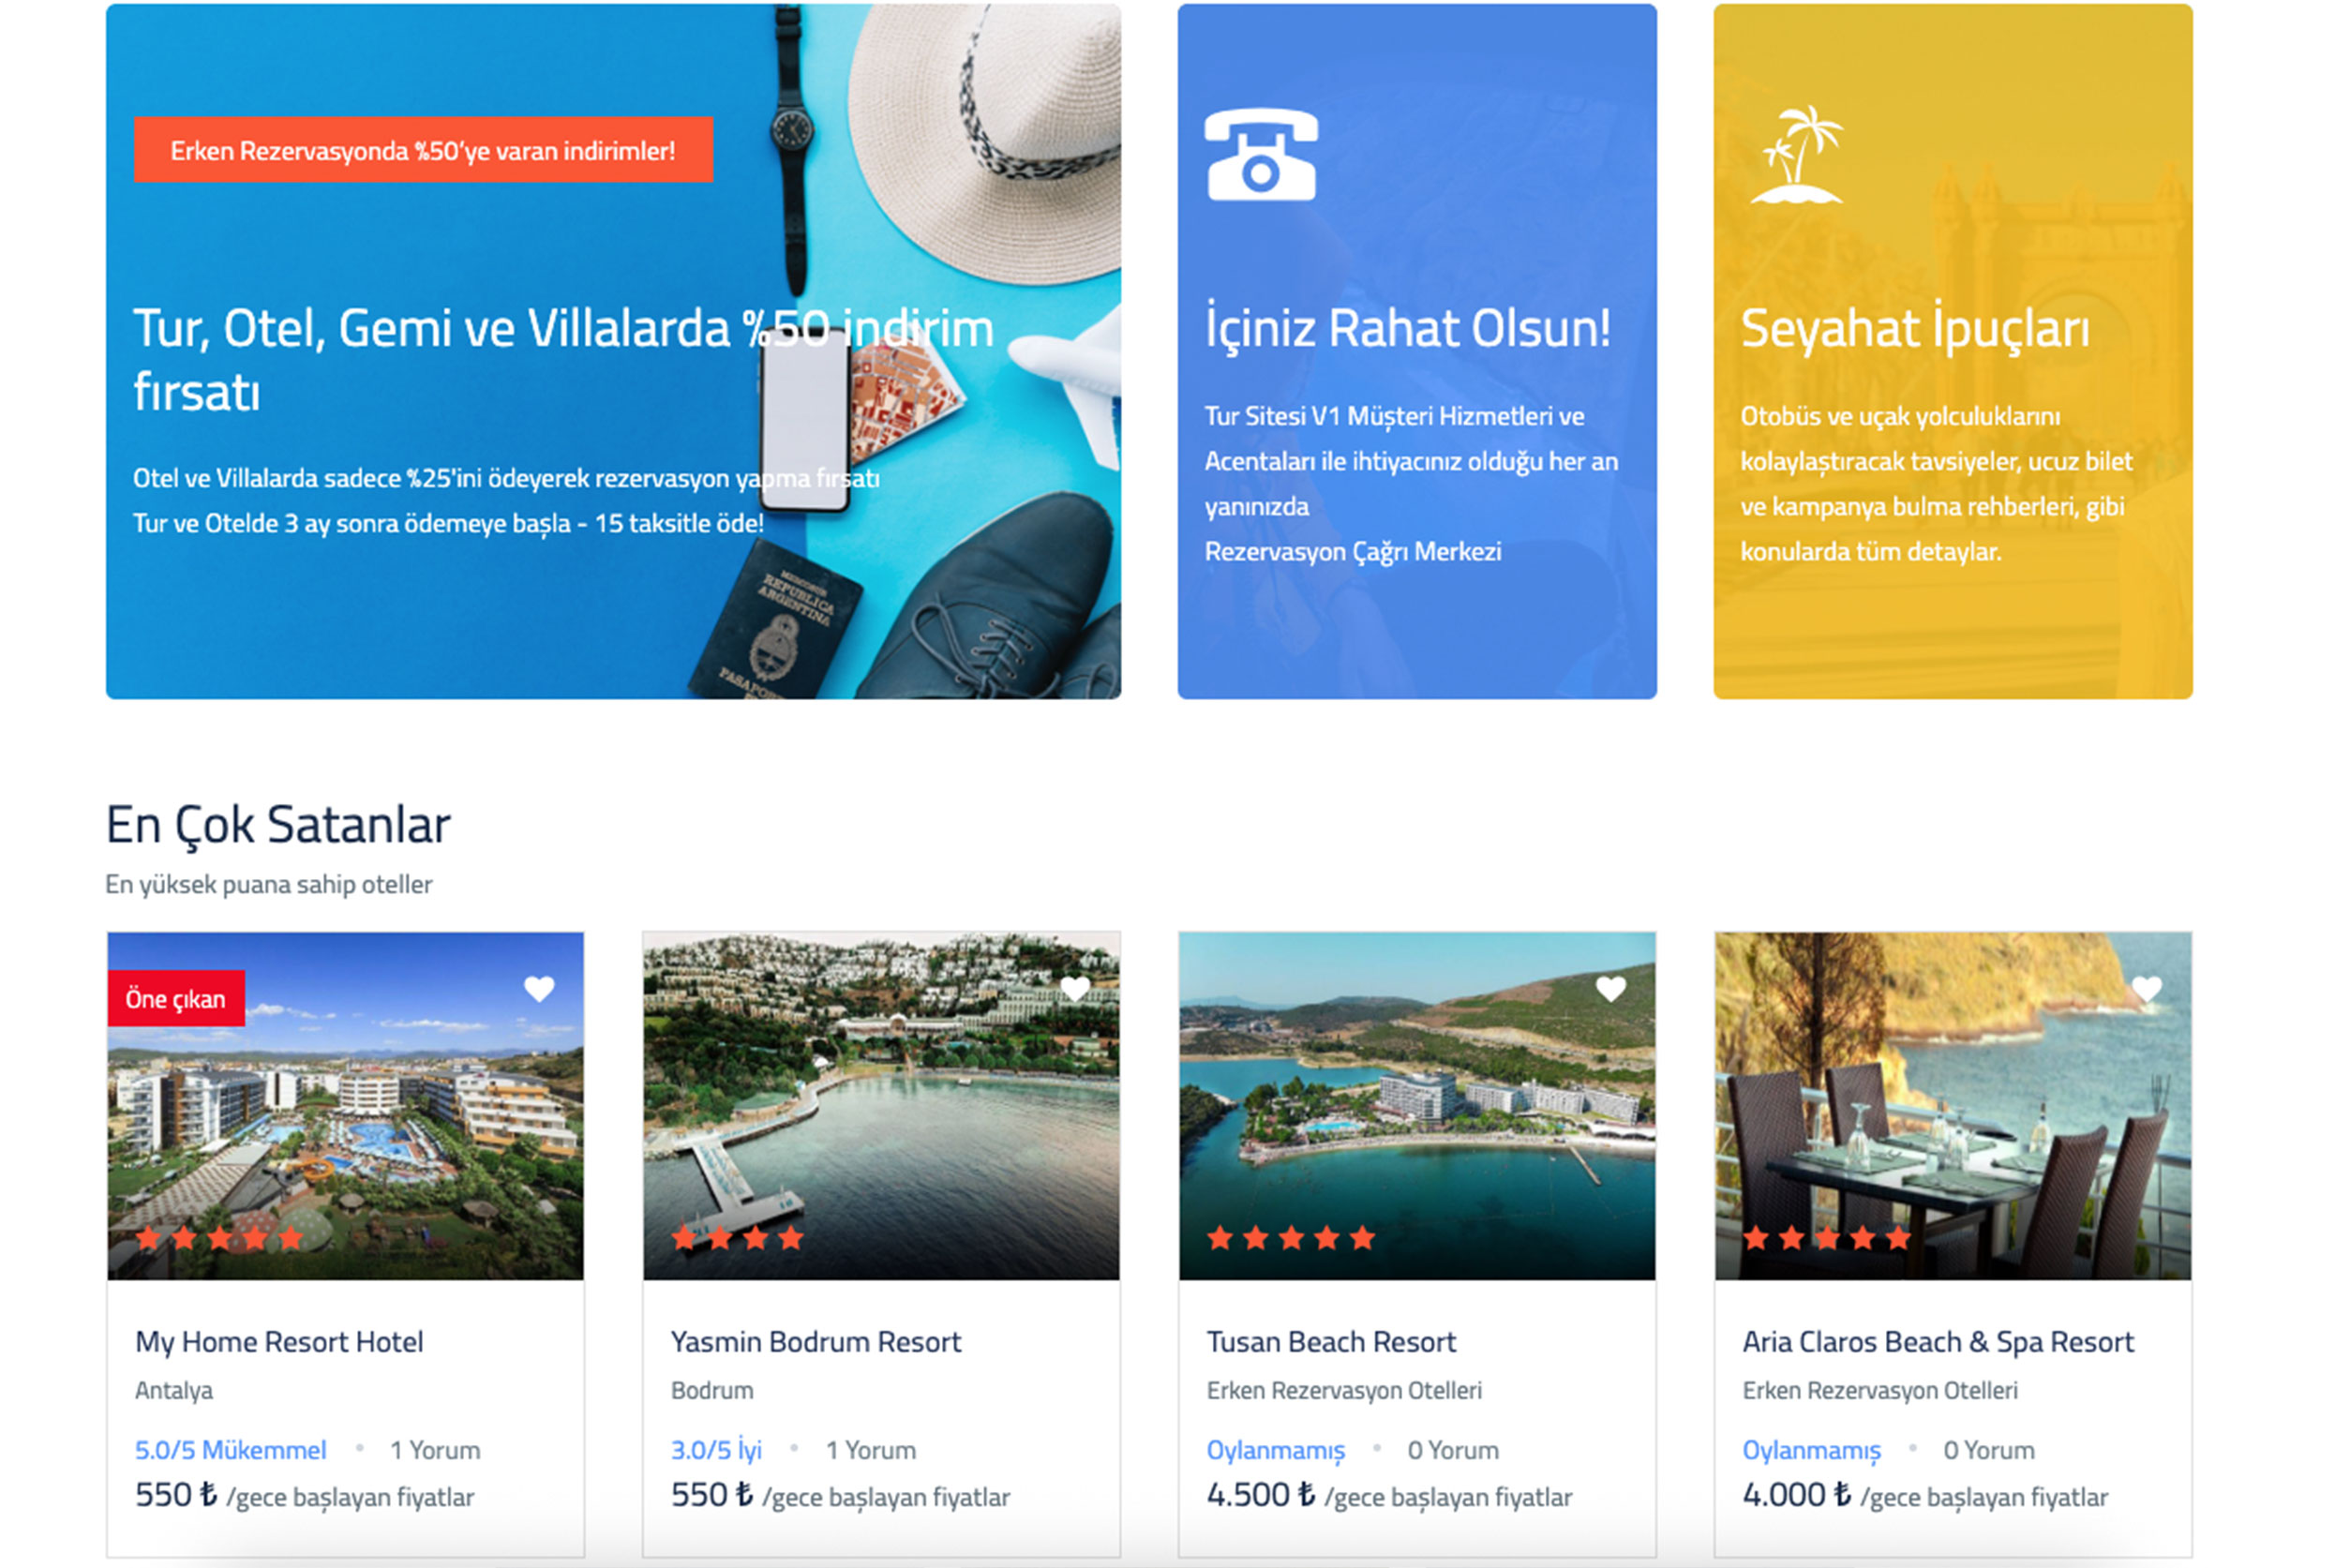Open Tusan Beach Resort hotel link
The width and height of the screenshot is (2350, 1568).
(1330, 1341)
